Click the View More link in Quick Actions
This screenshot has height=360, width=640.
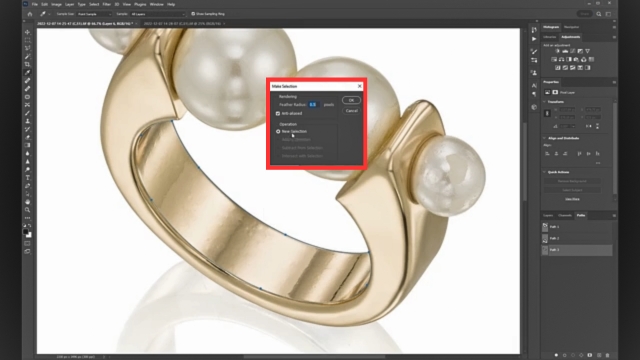tap(572, 199)
